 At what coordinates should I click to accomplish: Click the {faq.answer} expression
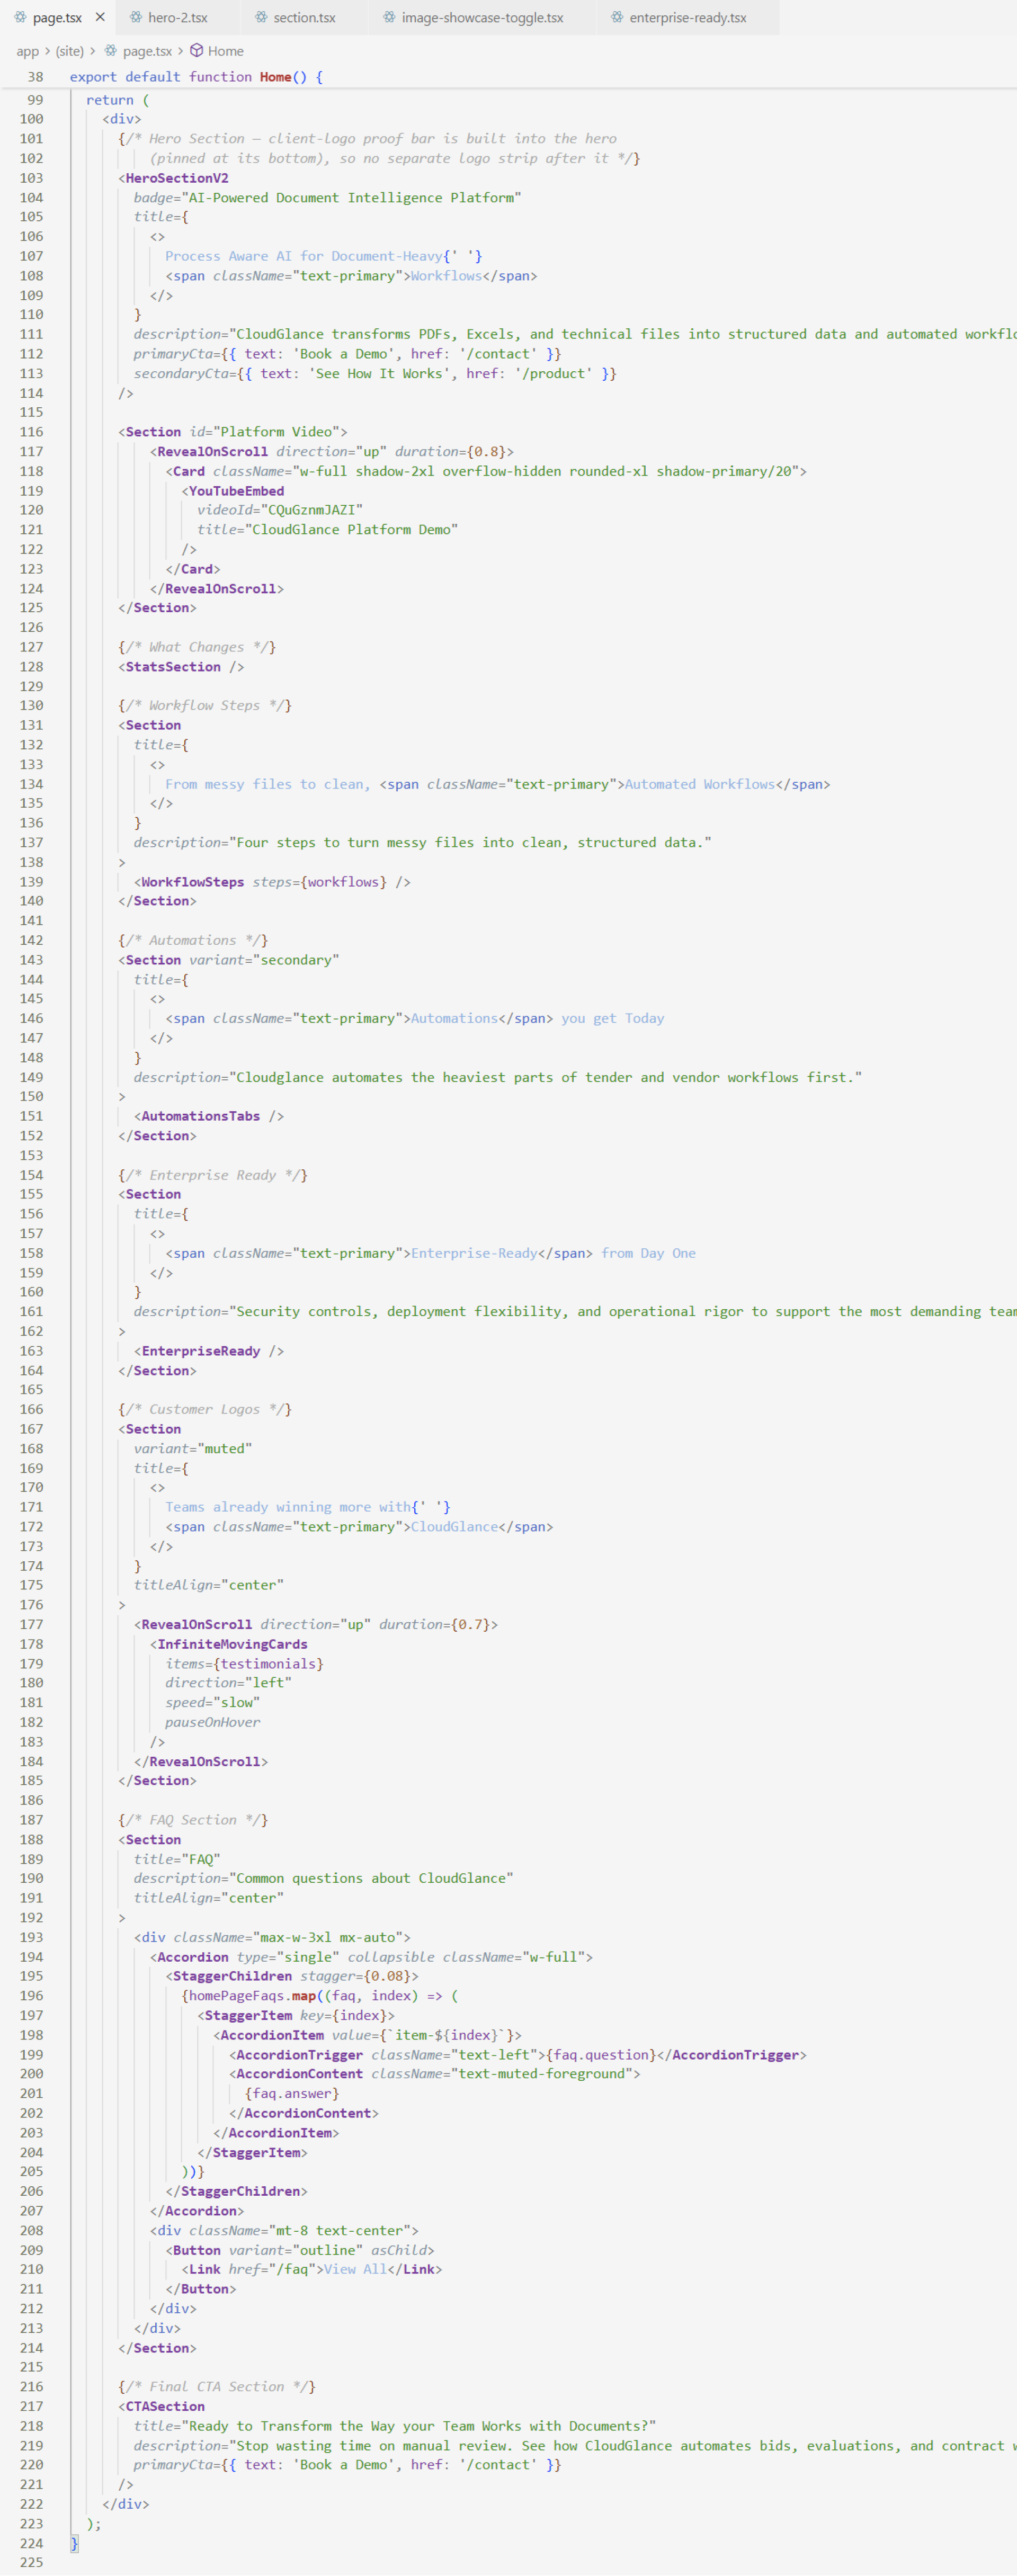[x=292, y=2093]
